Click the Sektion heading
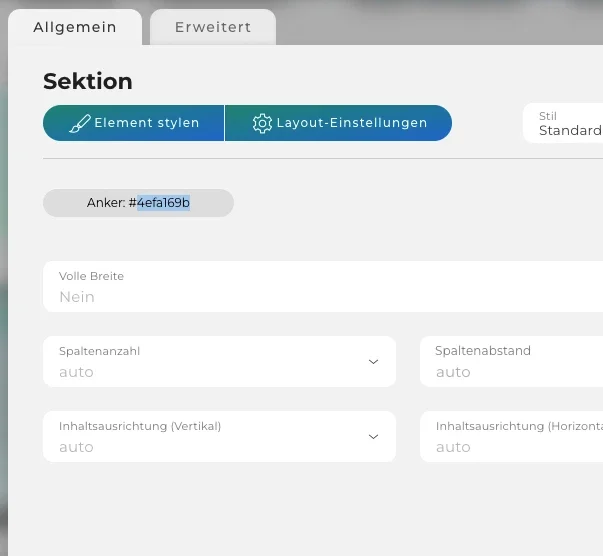Viewport: 603px width, 556px height. pos(88,81)
